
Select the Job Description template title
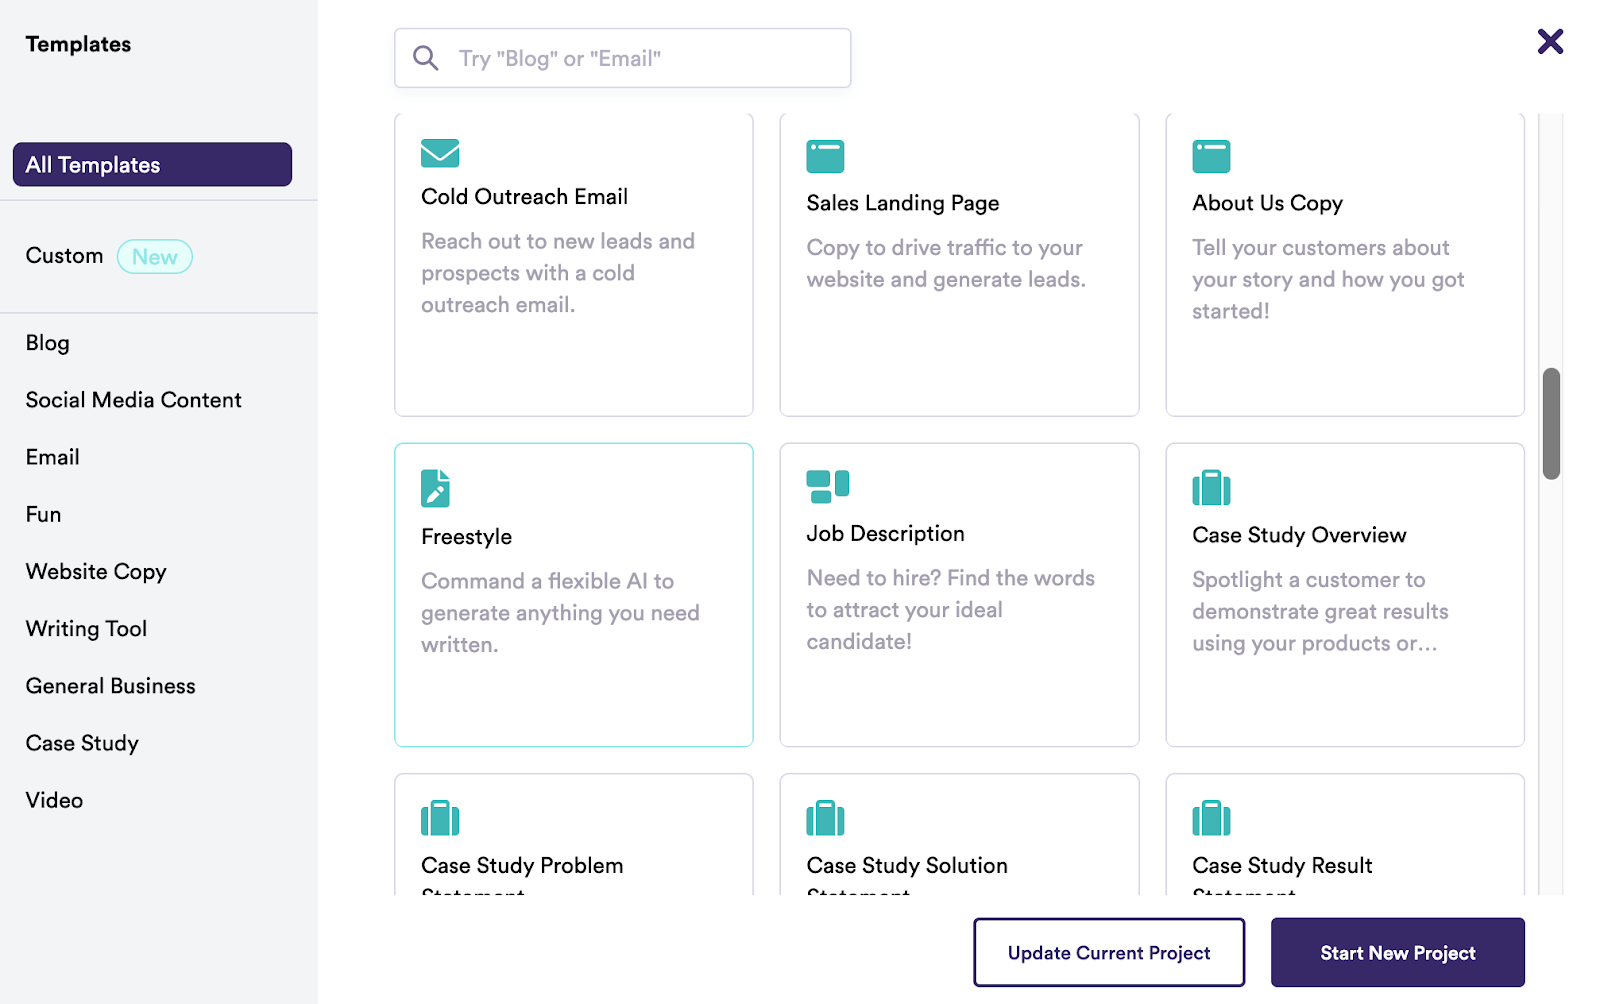point(886,534)
